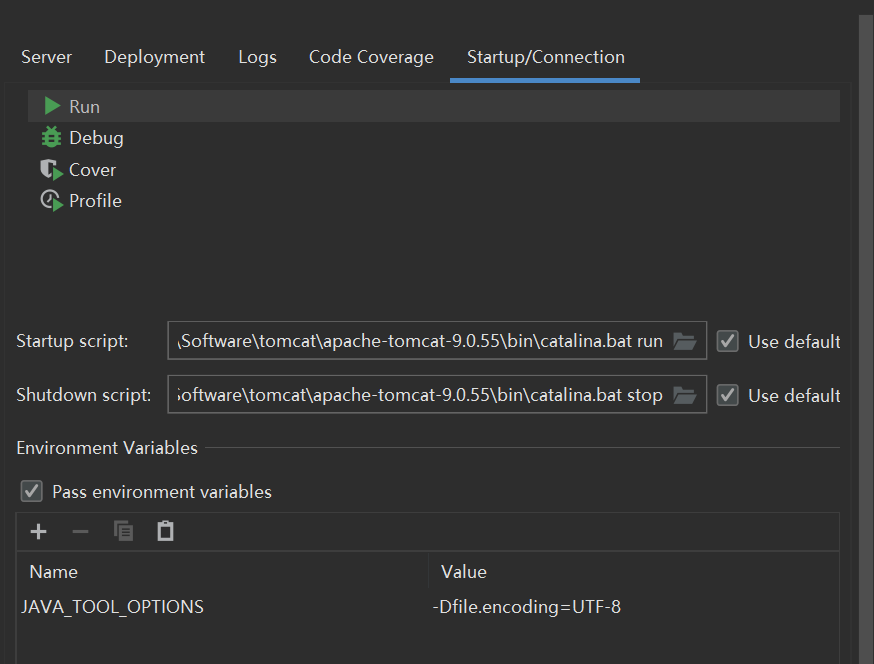Add a new environment variable
This screenshot has height=664, width=874.
[x=39, y=531]
